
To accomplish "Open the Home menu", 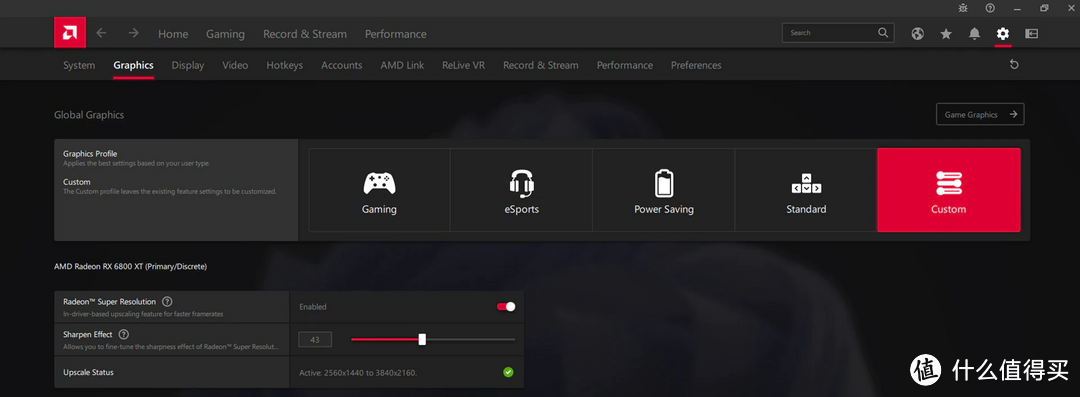I will click(173, 34).
